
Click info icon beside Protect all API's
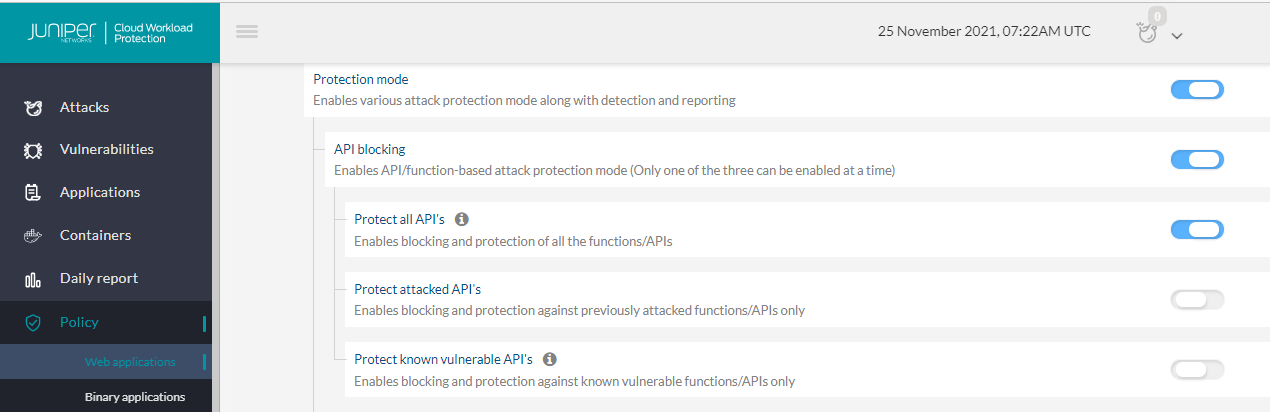coord(462,219)
